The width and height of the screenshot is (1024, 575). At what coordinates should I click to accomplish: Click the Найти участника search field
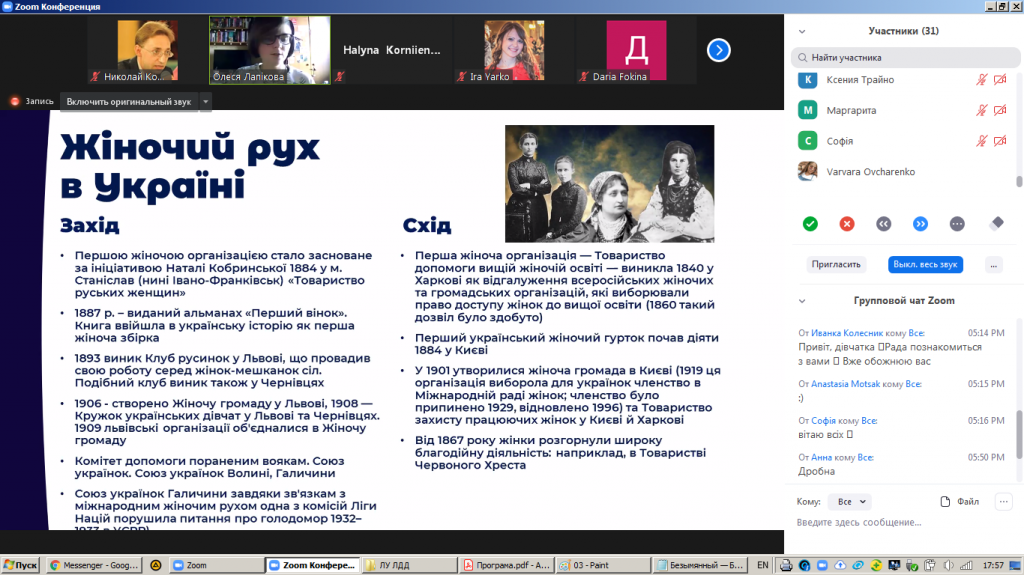[x=905, y=58]
